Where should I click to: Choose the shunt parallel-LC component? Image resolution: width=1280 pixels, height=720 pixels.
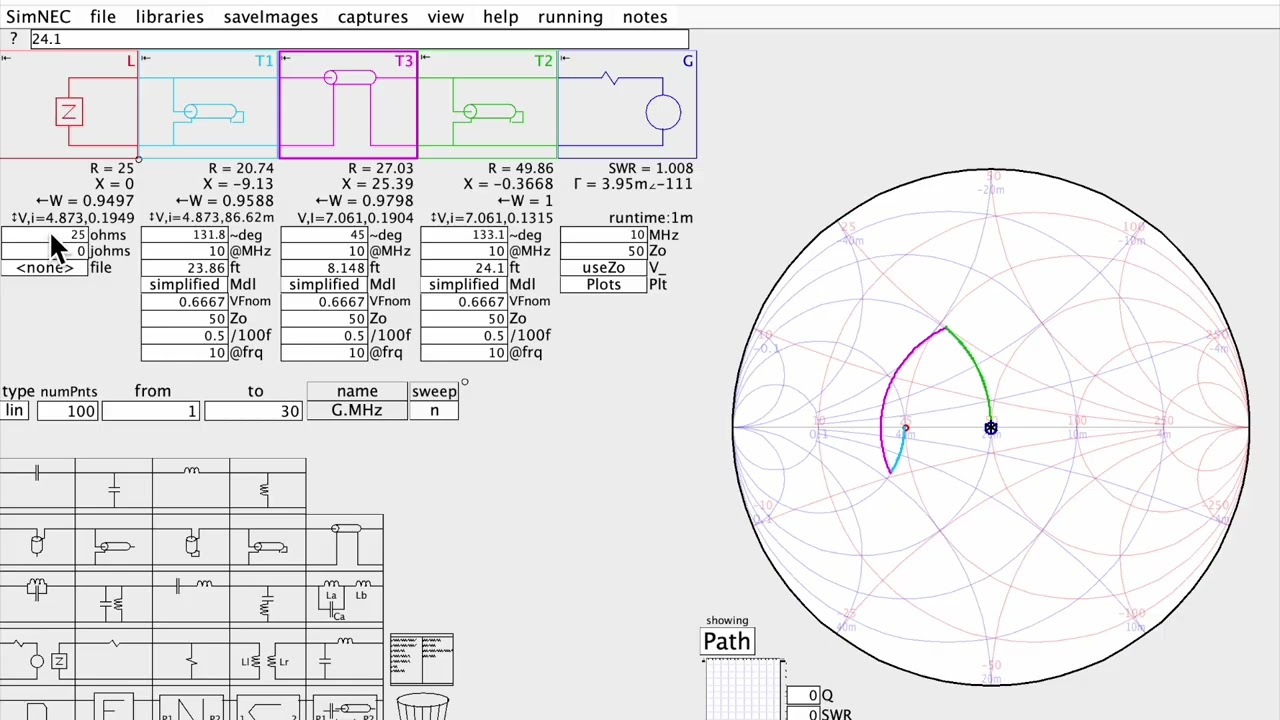[x=114, y=595]
